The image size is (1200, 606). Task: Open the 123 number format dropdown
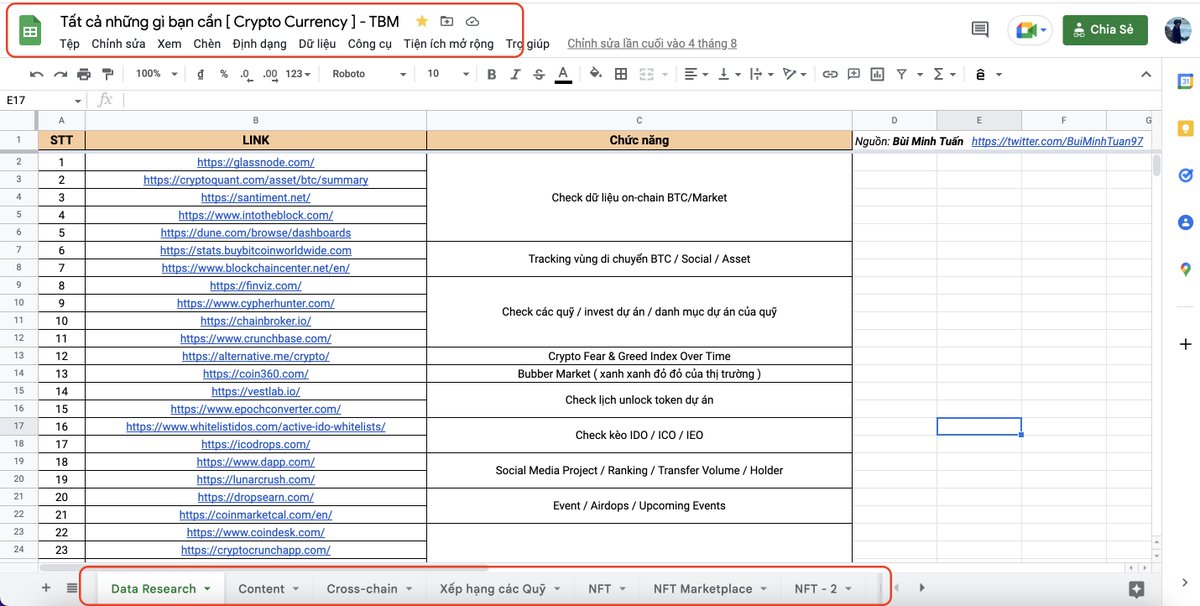point(297,74)
